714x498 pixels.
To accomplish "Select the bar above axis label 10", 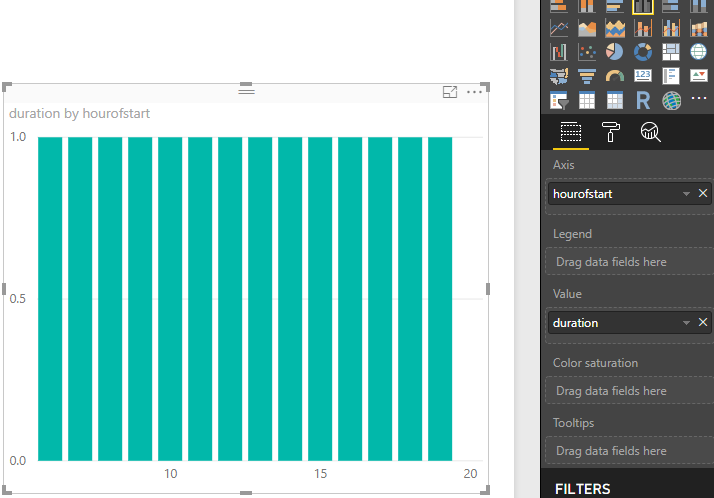I will (x=170, y=299).
